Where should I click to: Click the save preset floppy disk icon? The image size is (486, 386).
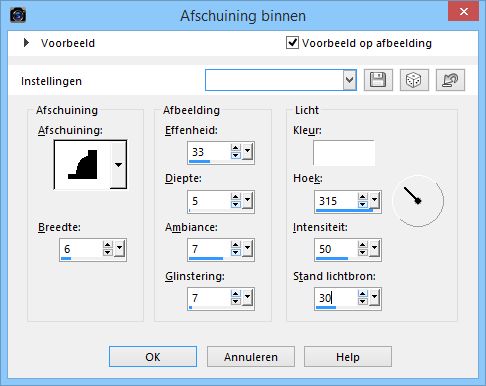pyautogui.click(x=378, y=80)
